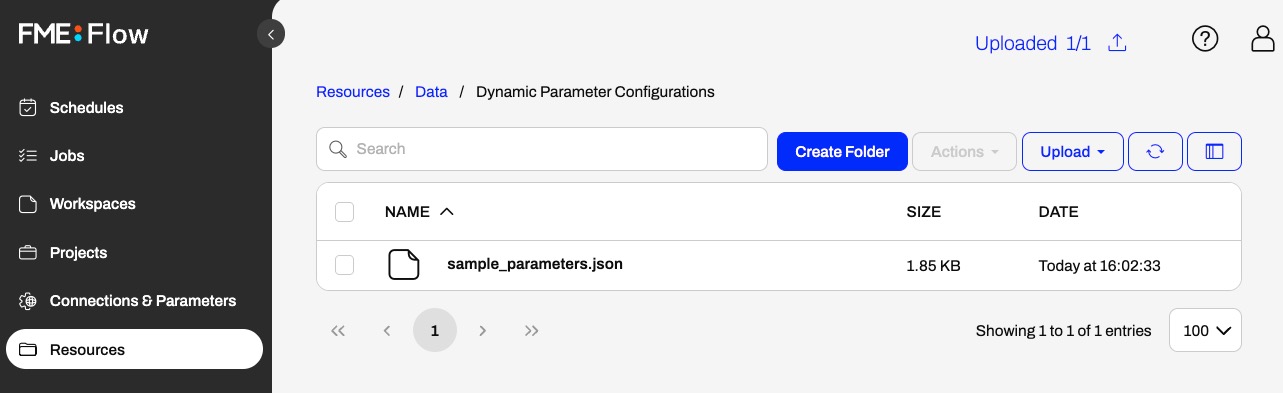The height and width of the screenshot is (393, 1283).
Task: Toggle the column layout panel icon
Action: pos(1214,152)
